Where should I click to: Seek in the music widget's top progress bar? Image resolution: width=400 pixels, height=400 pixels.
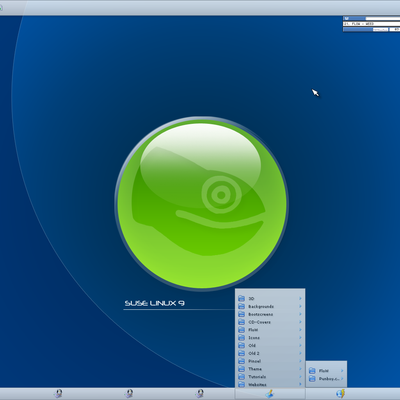tap(372, 19)
